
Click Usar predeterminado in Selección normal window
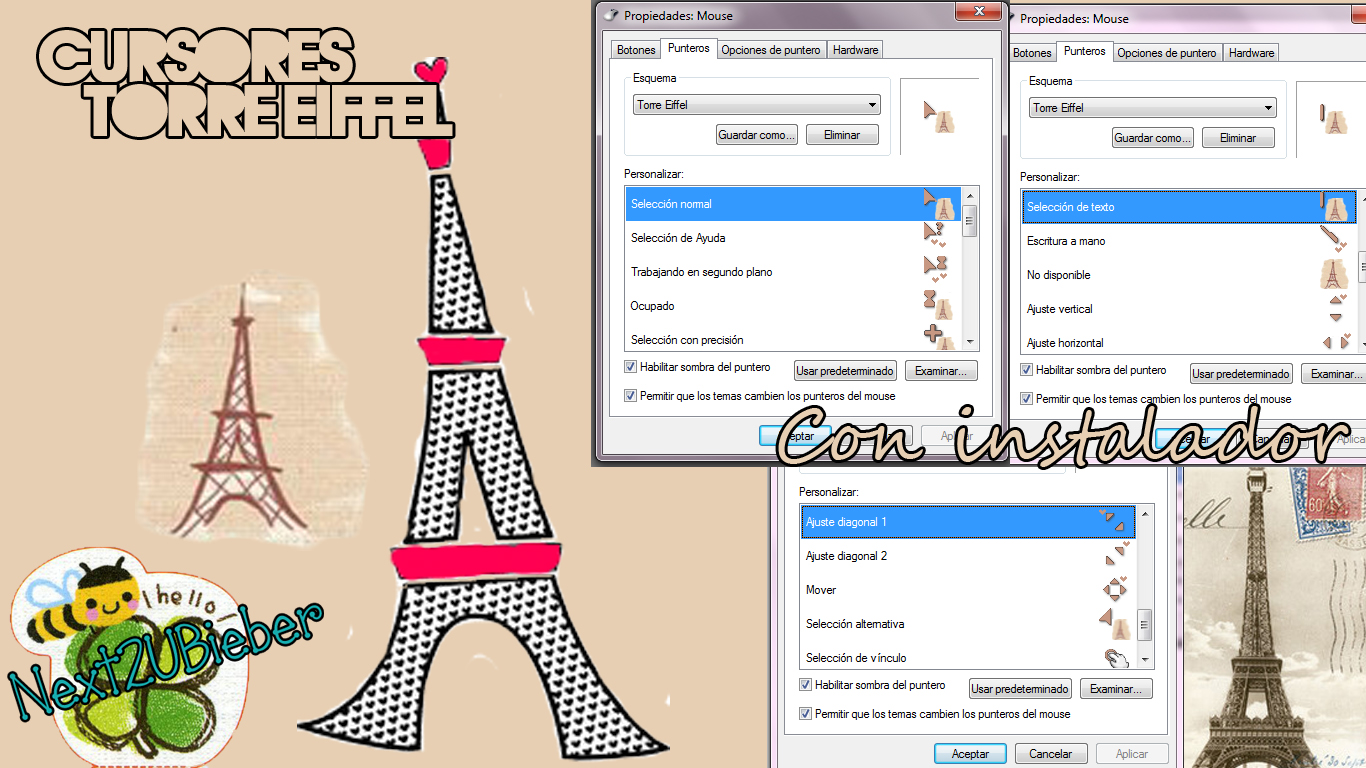[845, 371]
